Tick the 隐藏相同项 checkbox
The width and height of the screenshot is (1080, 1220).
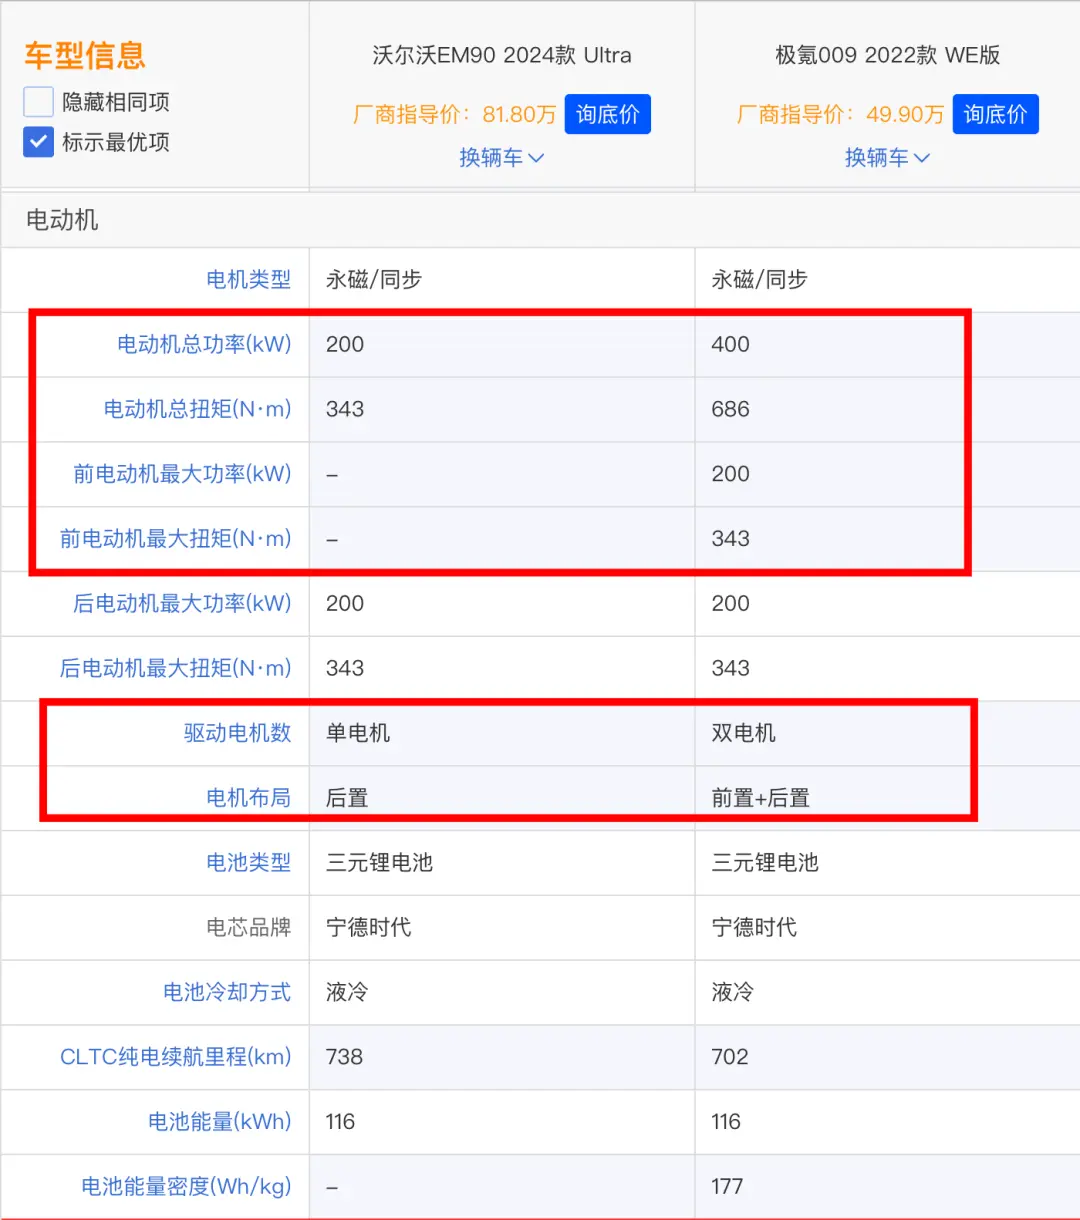(x=38, y=102)
